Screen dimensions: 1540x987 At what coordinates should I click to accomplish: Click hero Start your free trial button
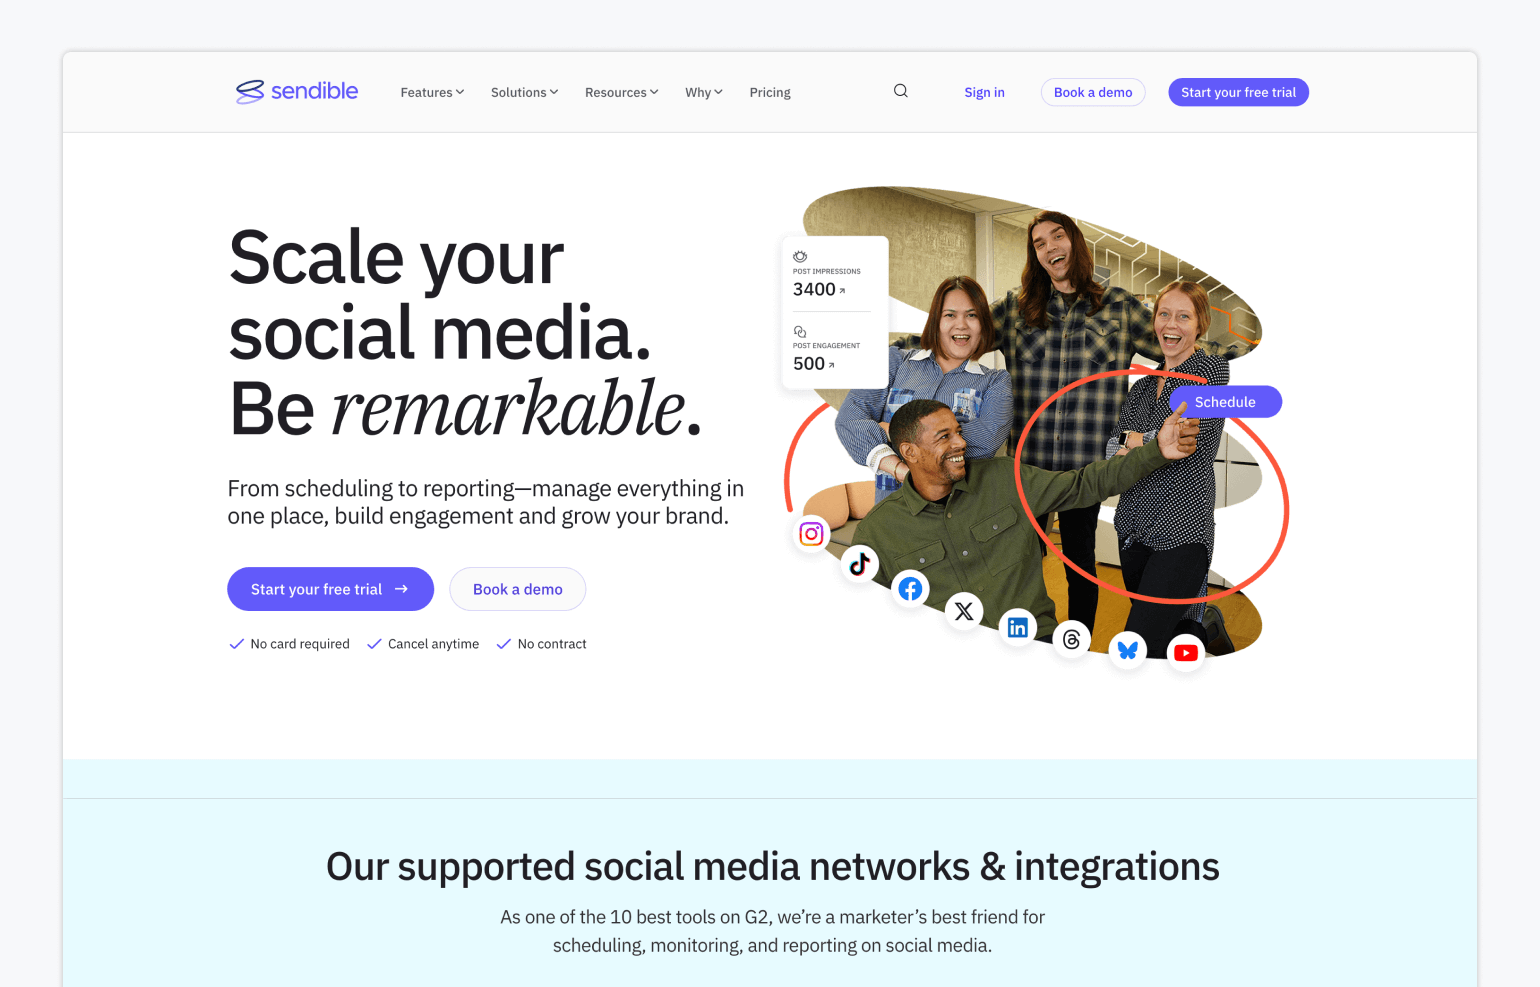330,589
